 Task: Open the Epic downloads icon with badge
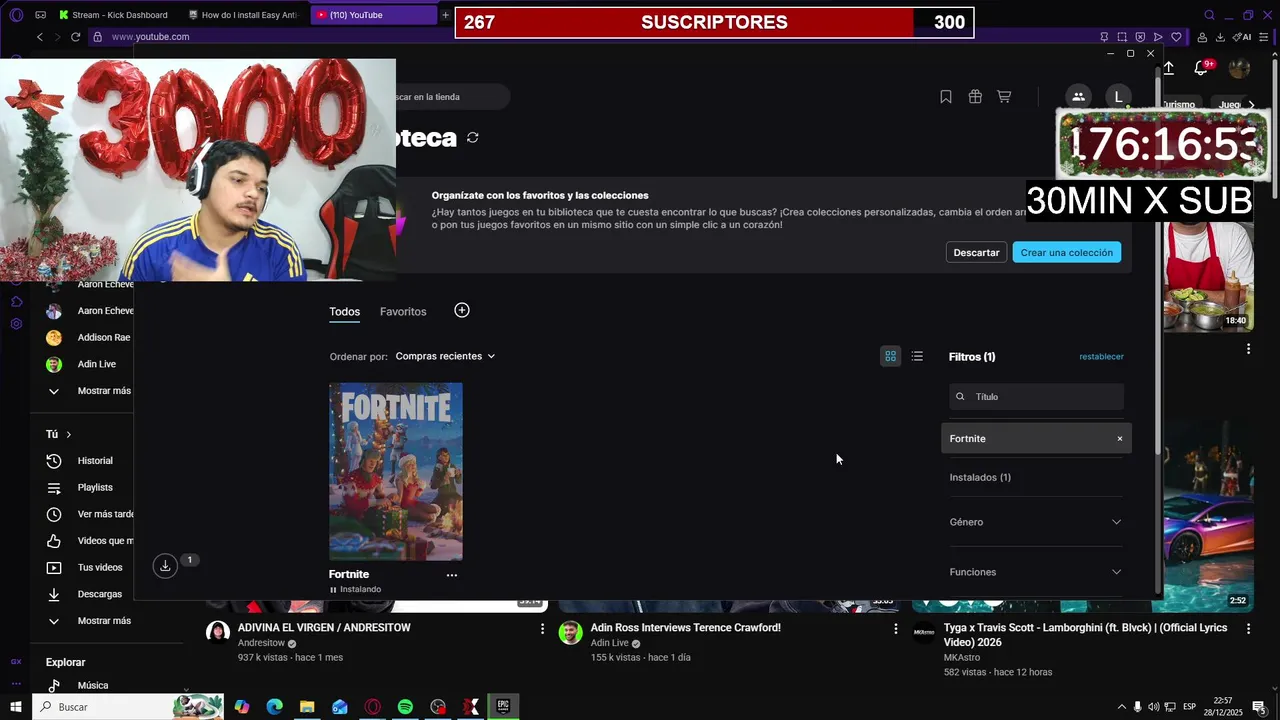166,566
